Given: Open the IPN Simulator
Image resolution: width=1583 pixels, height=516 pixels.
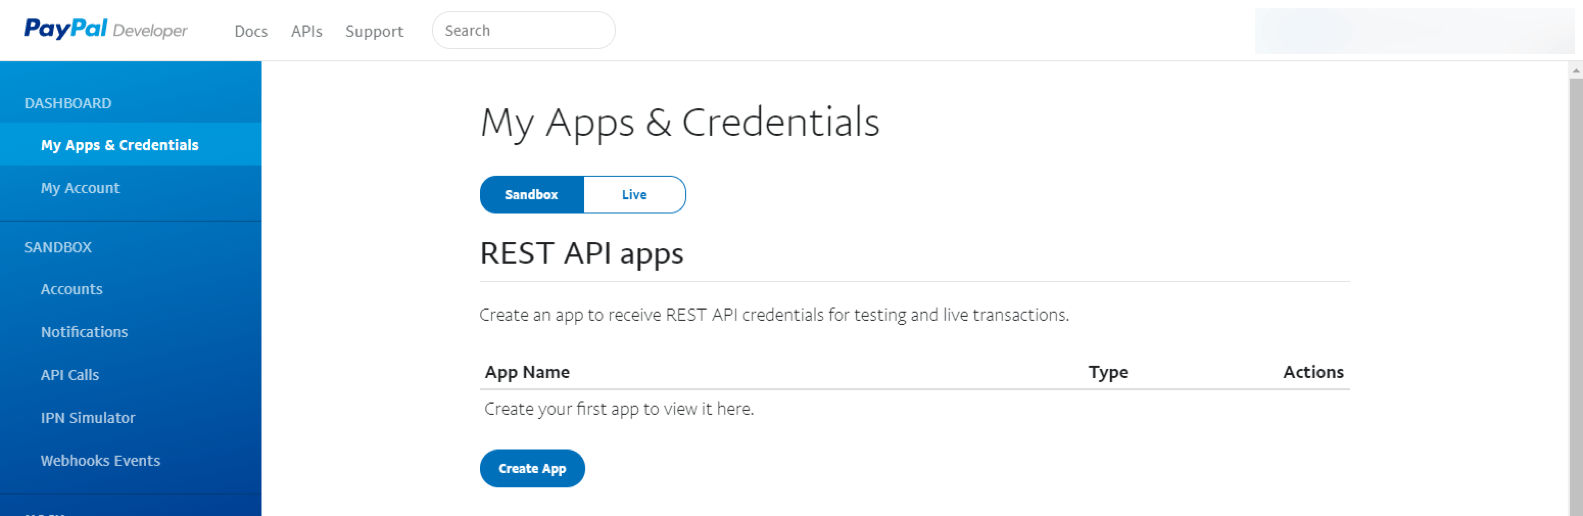Looking at the screenshot, I should pos(88,418).
